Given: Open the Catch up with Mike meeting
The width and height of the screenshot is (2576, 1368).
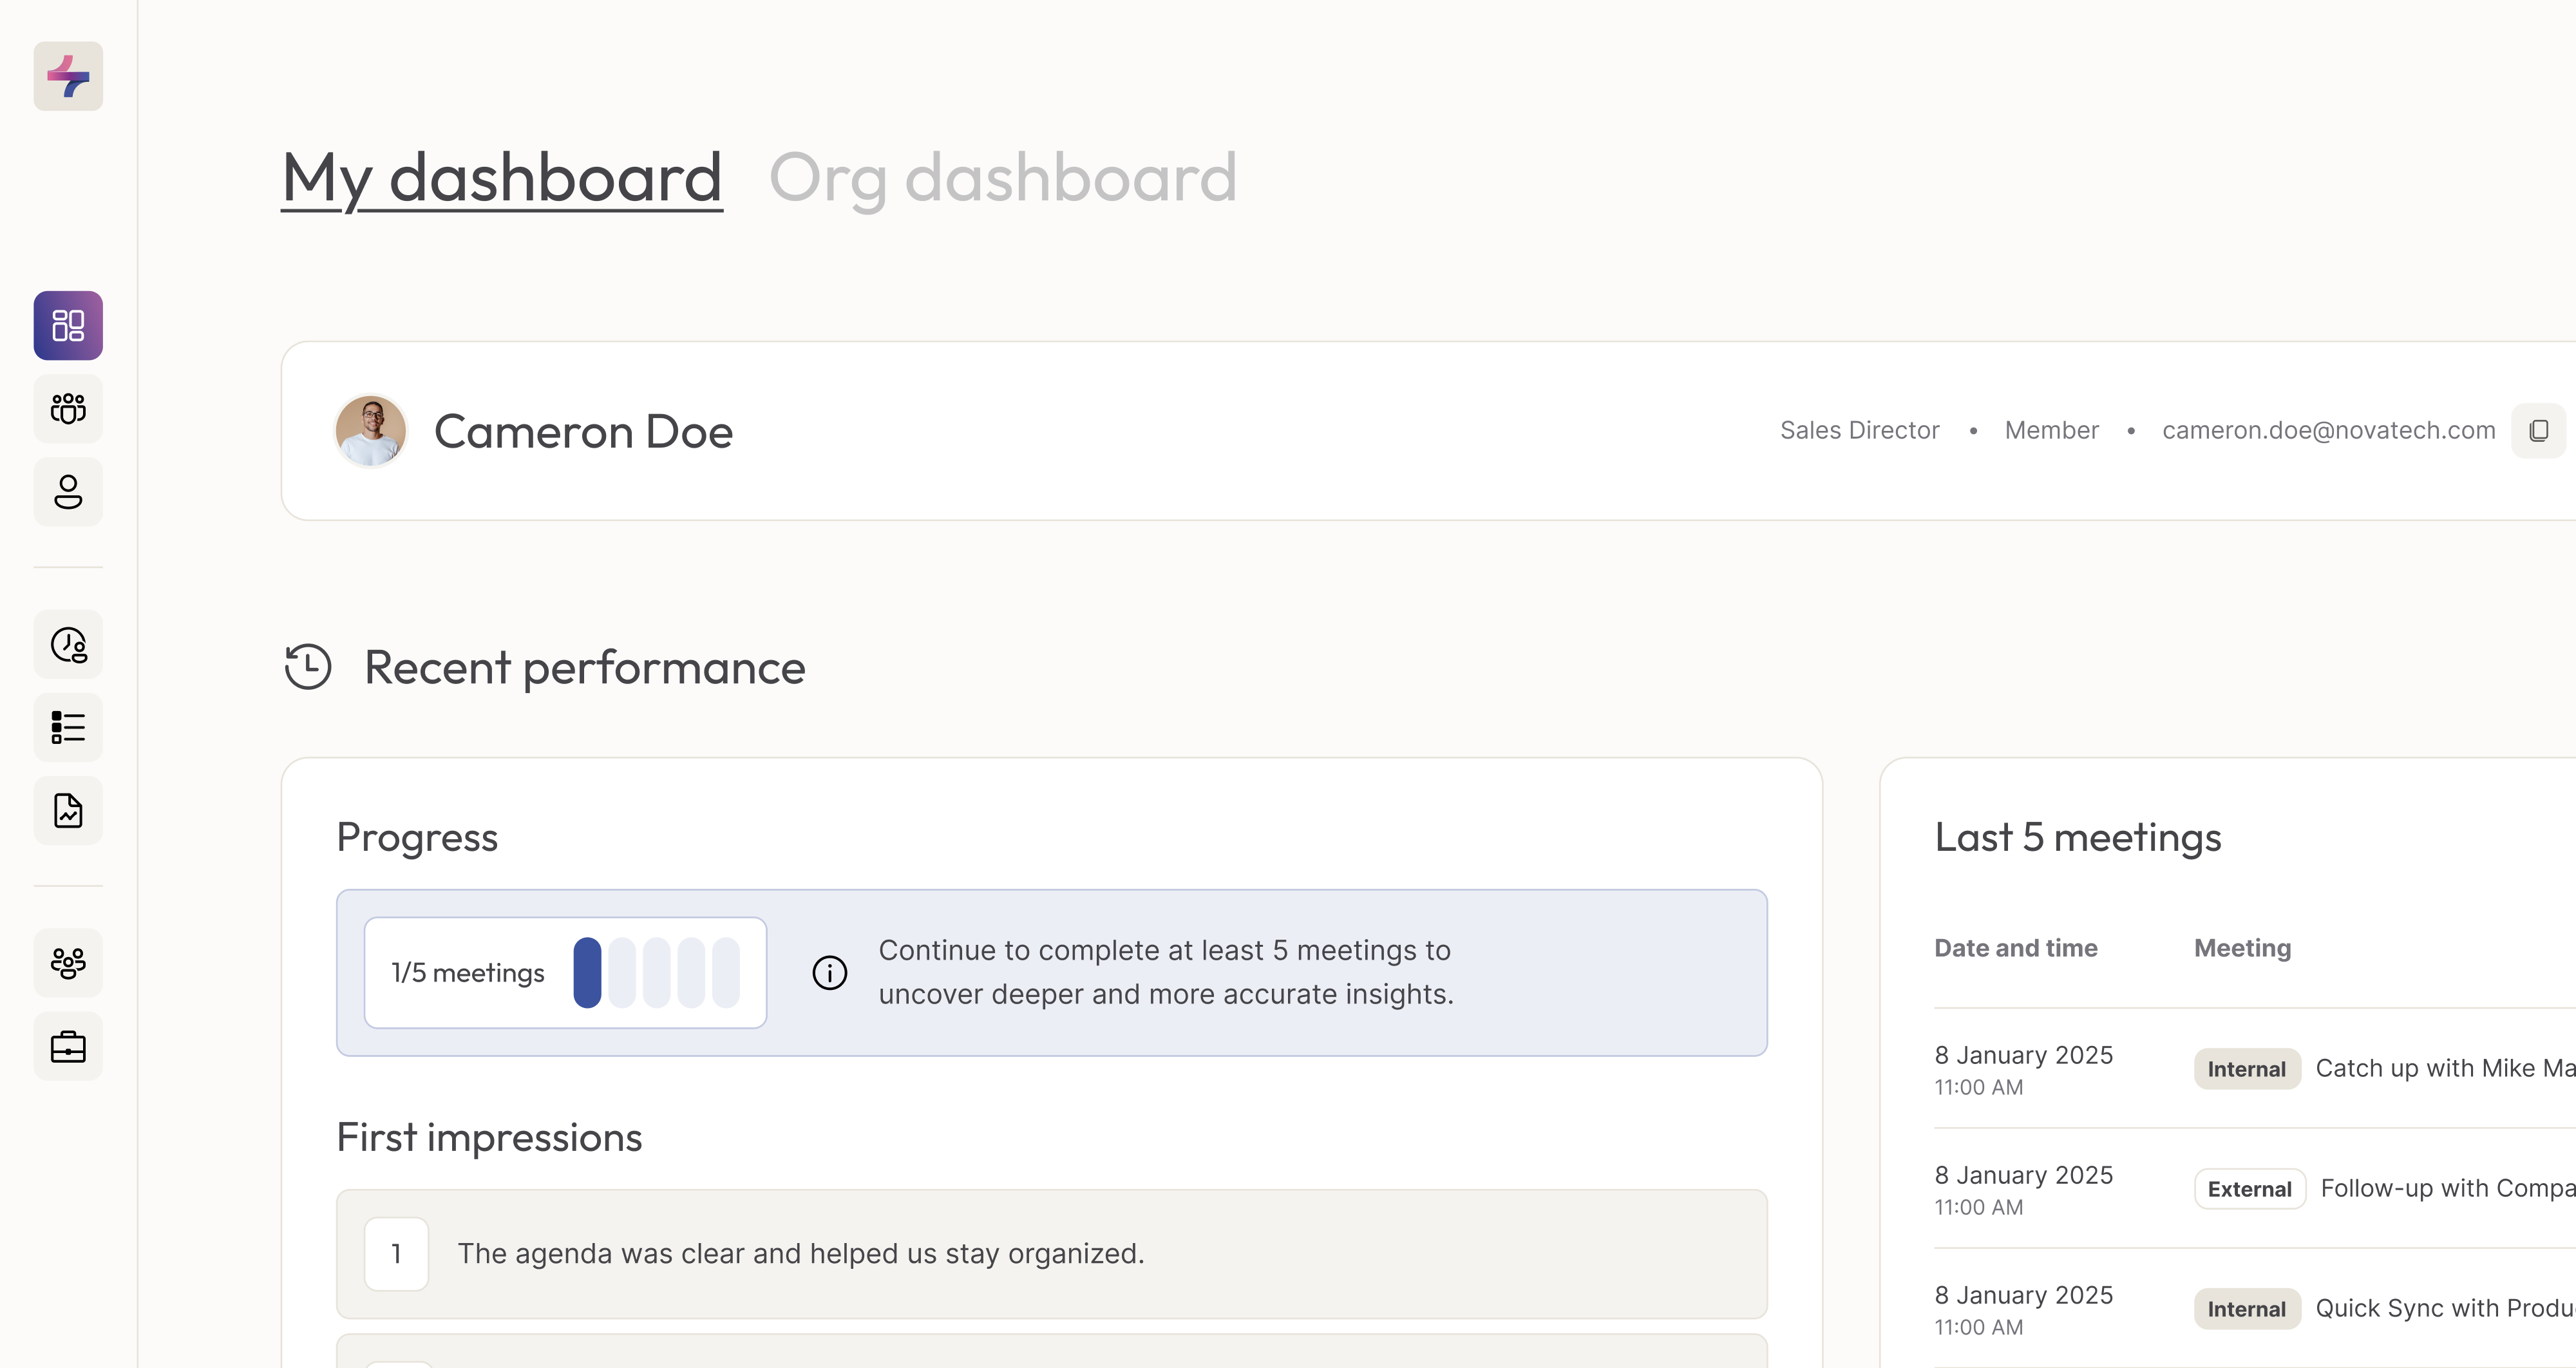Looking at the screenshot, I should 2445,1068.
